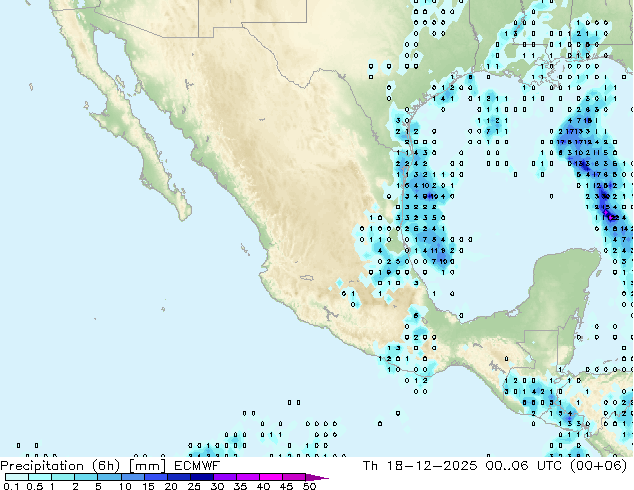Image resolution: width=634 pixels, height=490 pixels.
Task: Select the 1–2 mm legend color box
Action: point(63,477)
